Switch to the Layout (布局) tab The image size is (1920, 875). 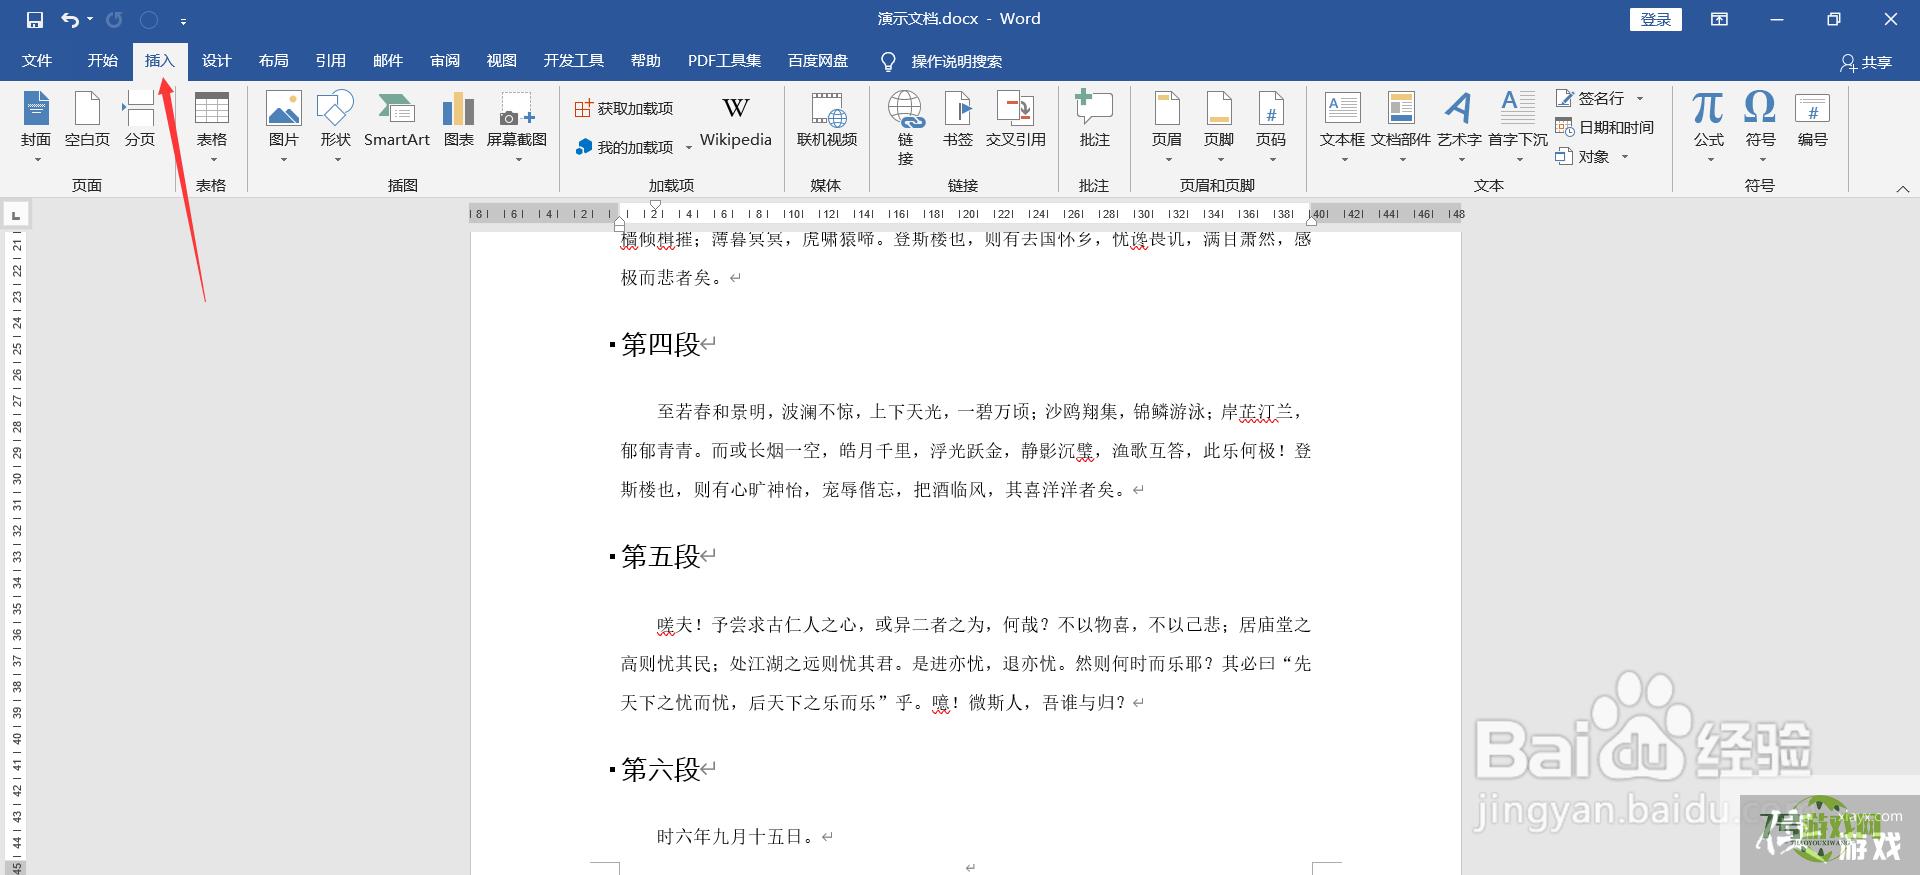(273, 61)
